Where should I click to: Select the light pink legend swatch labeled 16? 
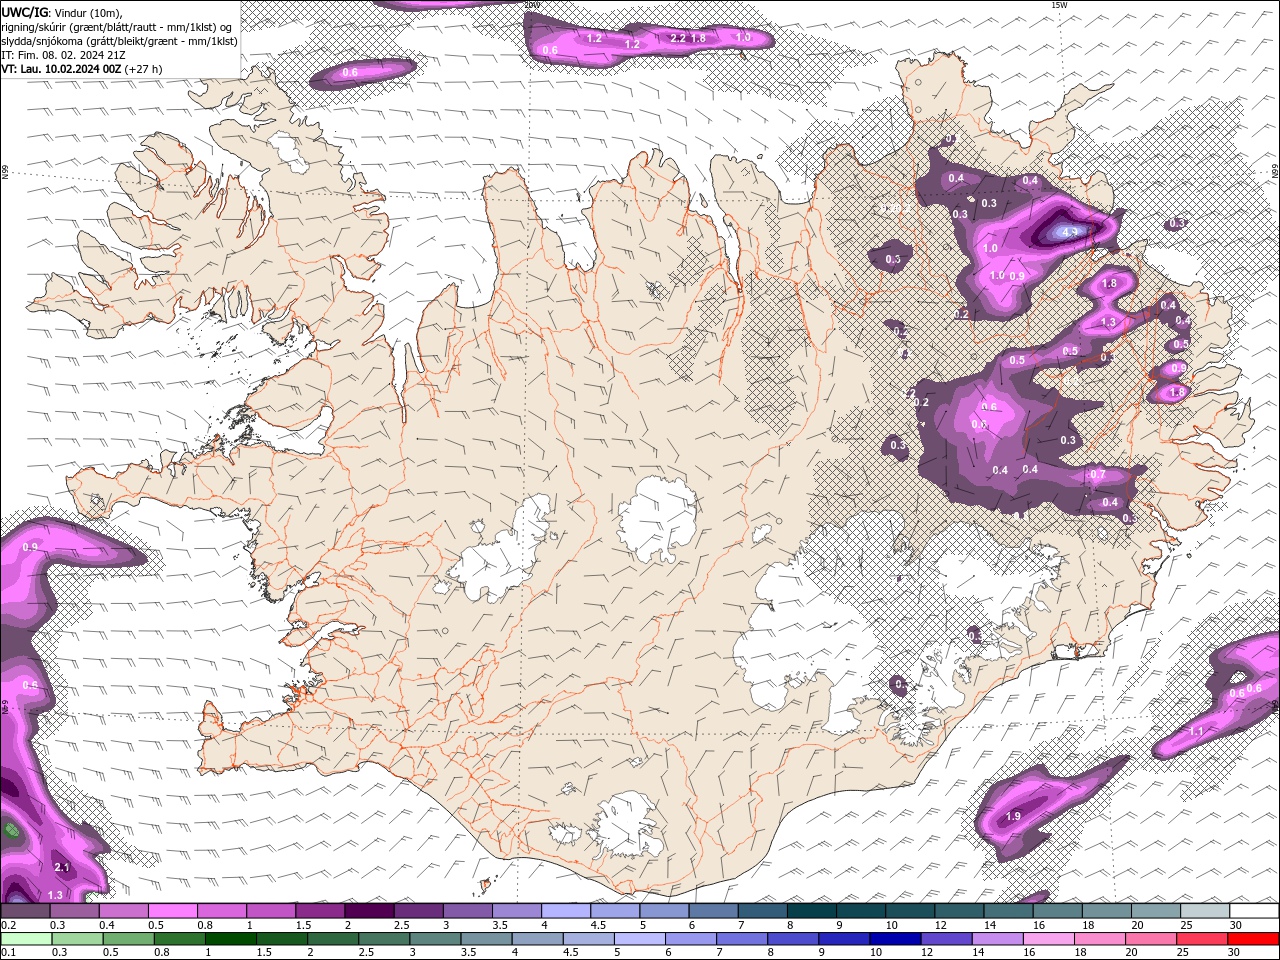point(1049,939)
